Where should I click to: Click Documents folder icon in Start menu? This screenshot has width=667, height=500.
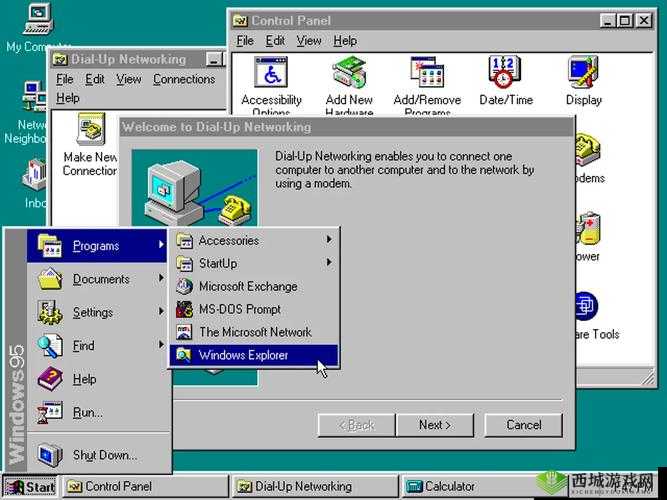point(50,279)
